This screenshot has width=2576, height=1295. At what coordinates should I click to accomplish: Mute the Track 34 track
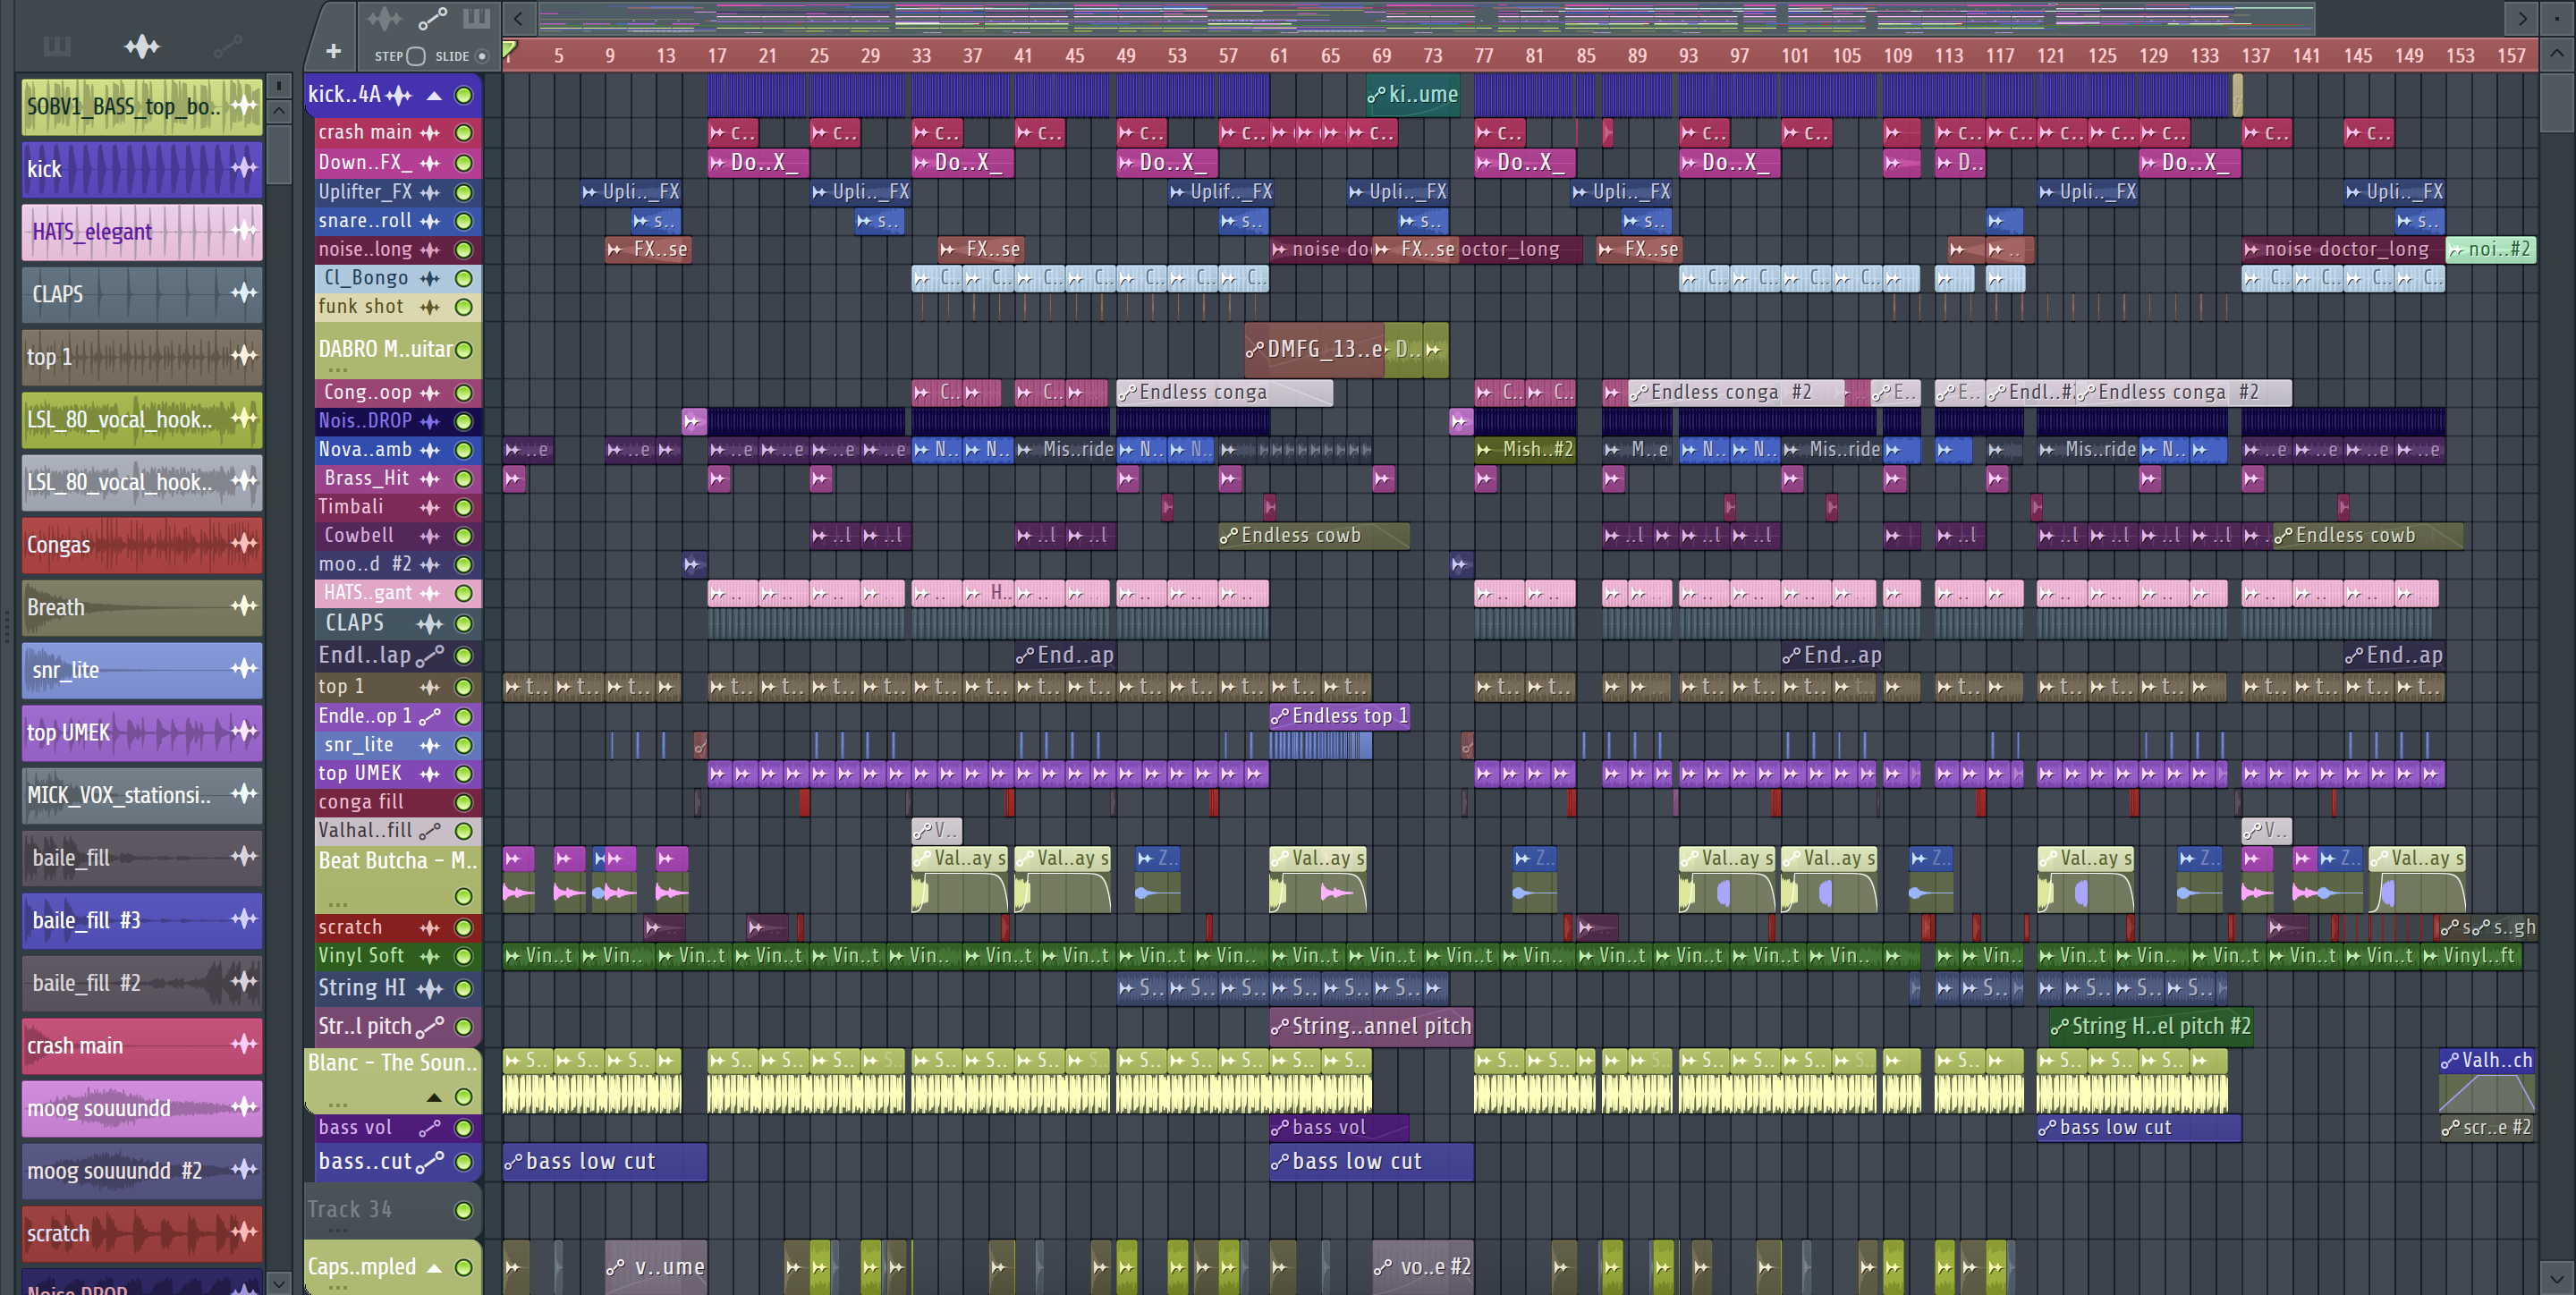point(464,1211)
